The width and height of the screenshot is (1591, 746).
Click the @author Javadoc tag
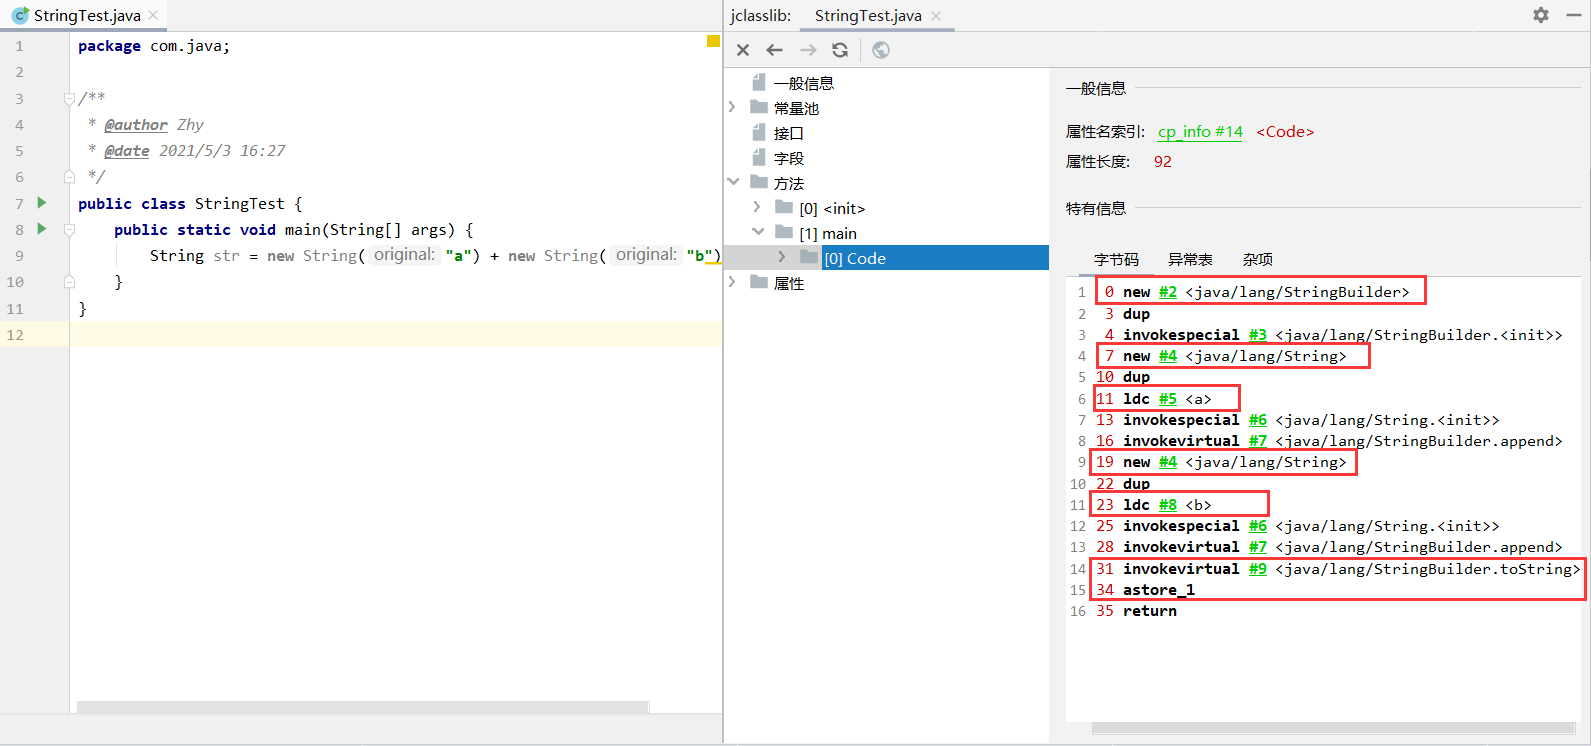point(136,125)
